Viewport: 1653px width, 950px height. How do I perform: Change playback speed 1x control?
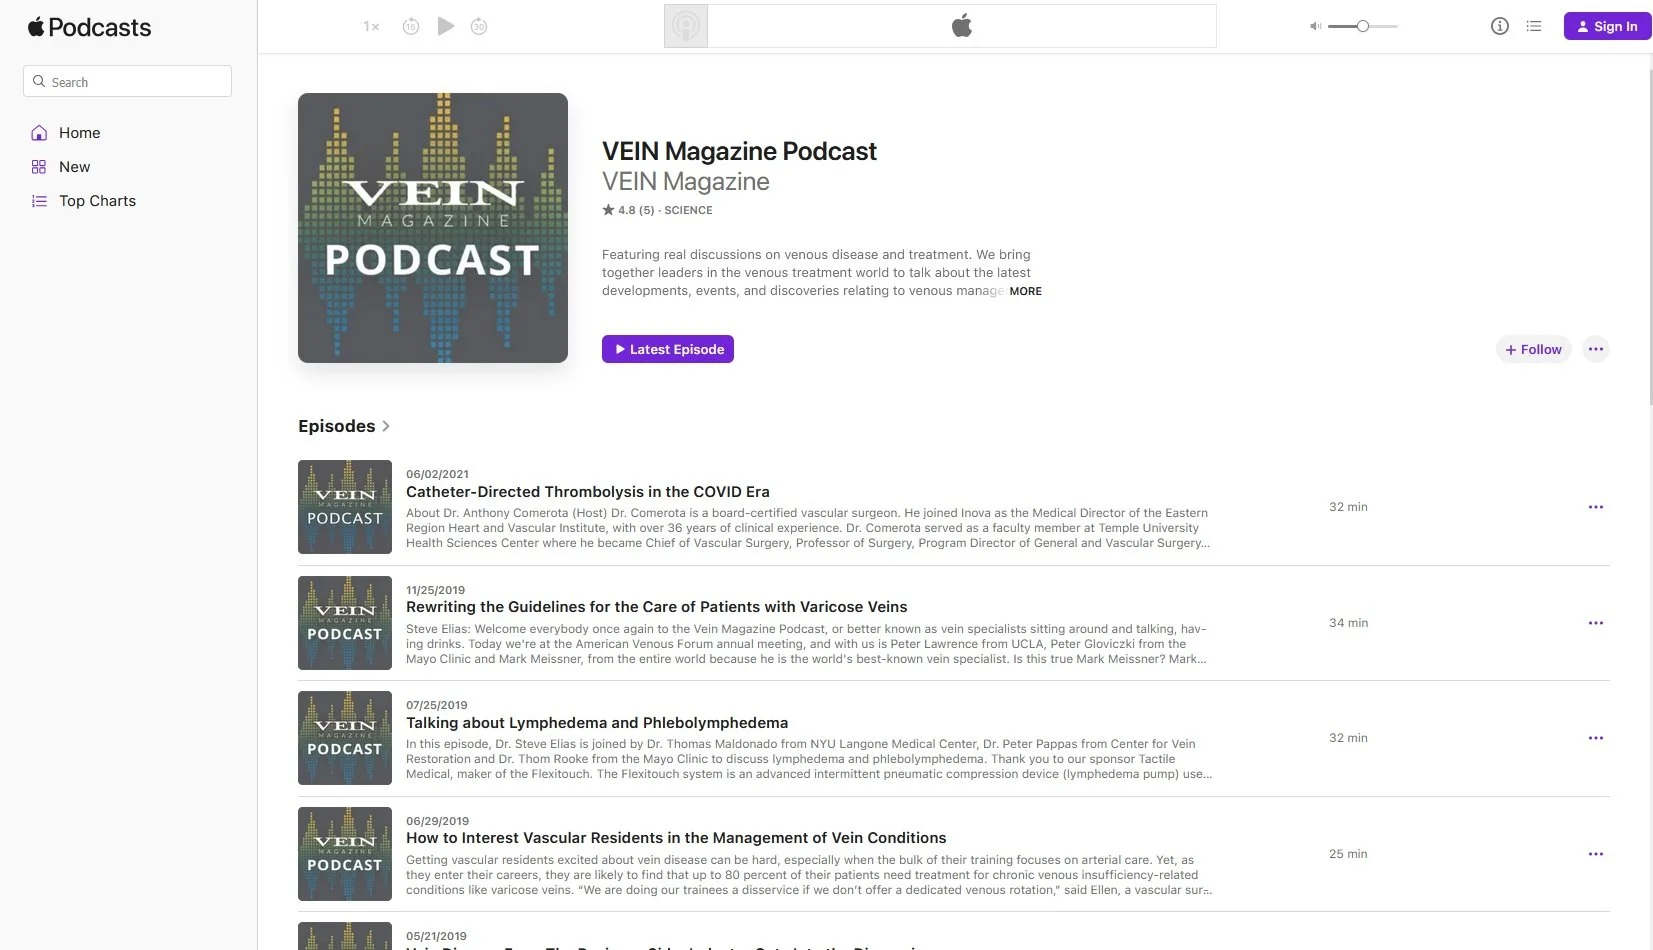[371, 27]
